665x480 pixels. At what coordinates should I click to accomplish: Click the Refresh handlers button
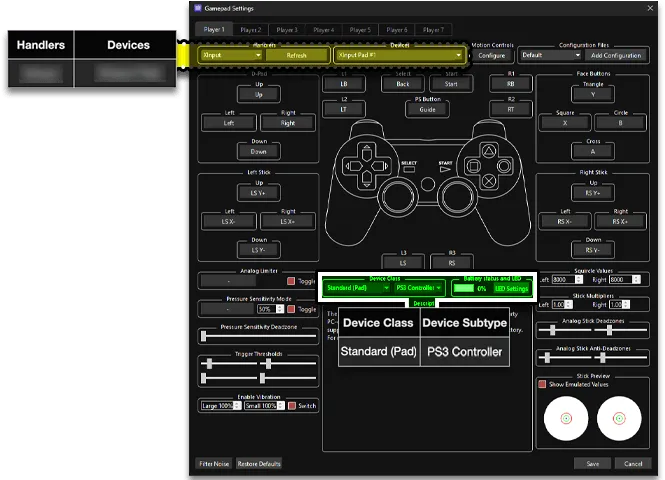tap(296, 55)
